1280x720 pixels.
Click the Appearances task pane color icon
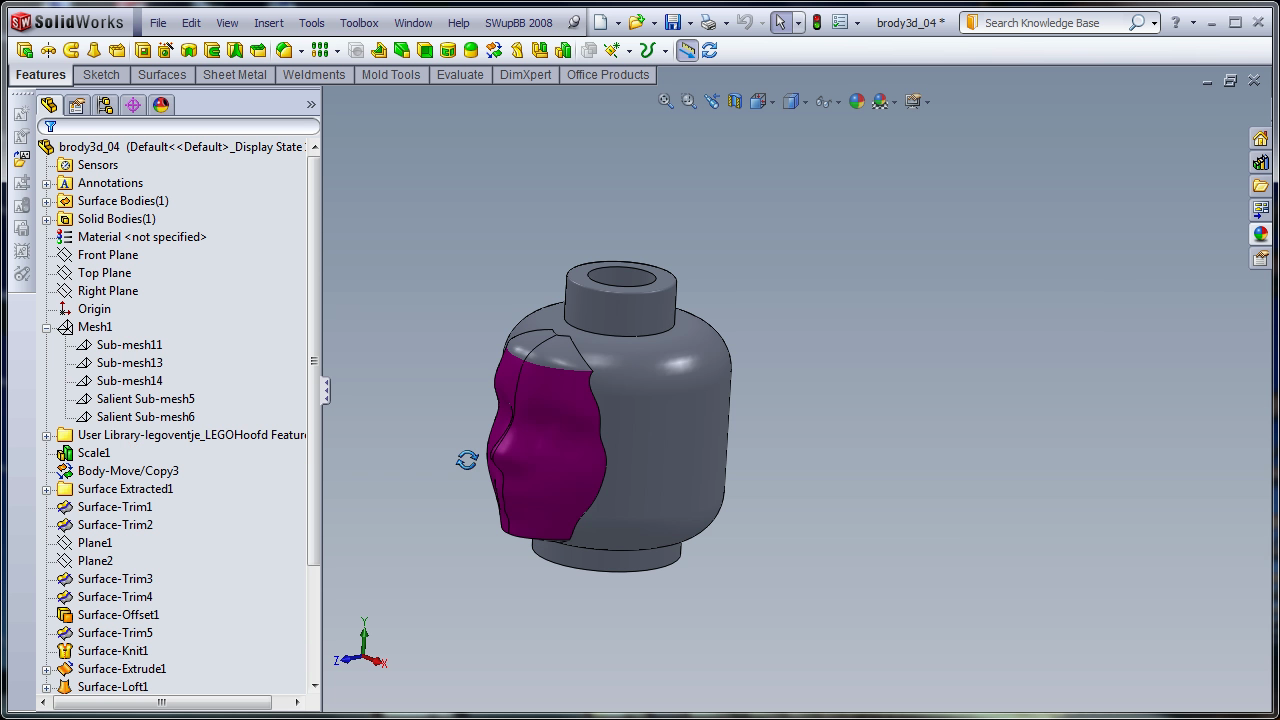[1260, 234]
